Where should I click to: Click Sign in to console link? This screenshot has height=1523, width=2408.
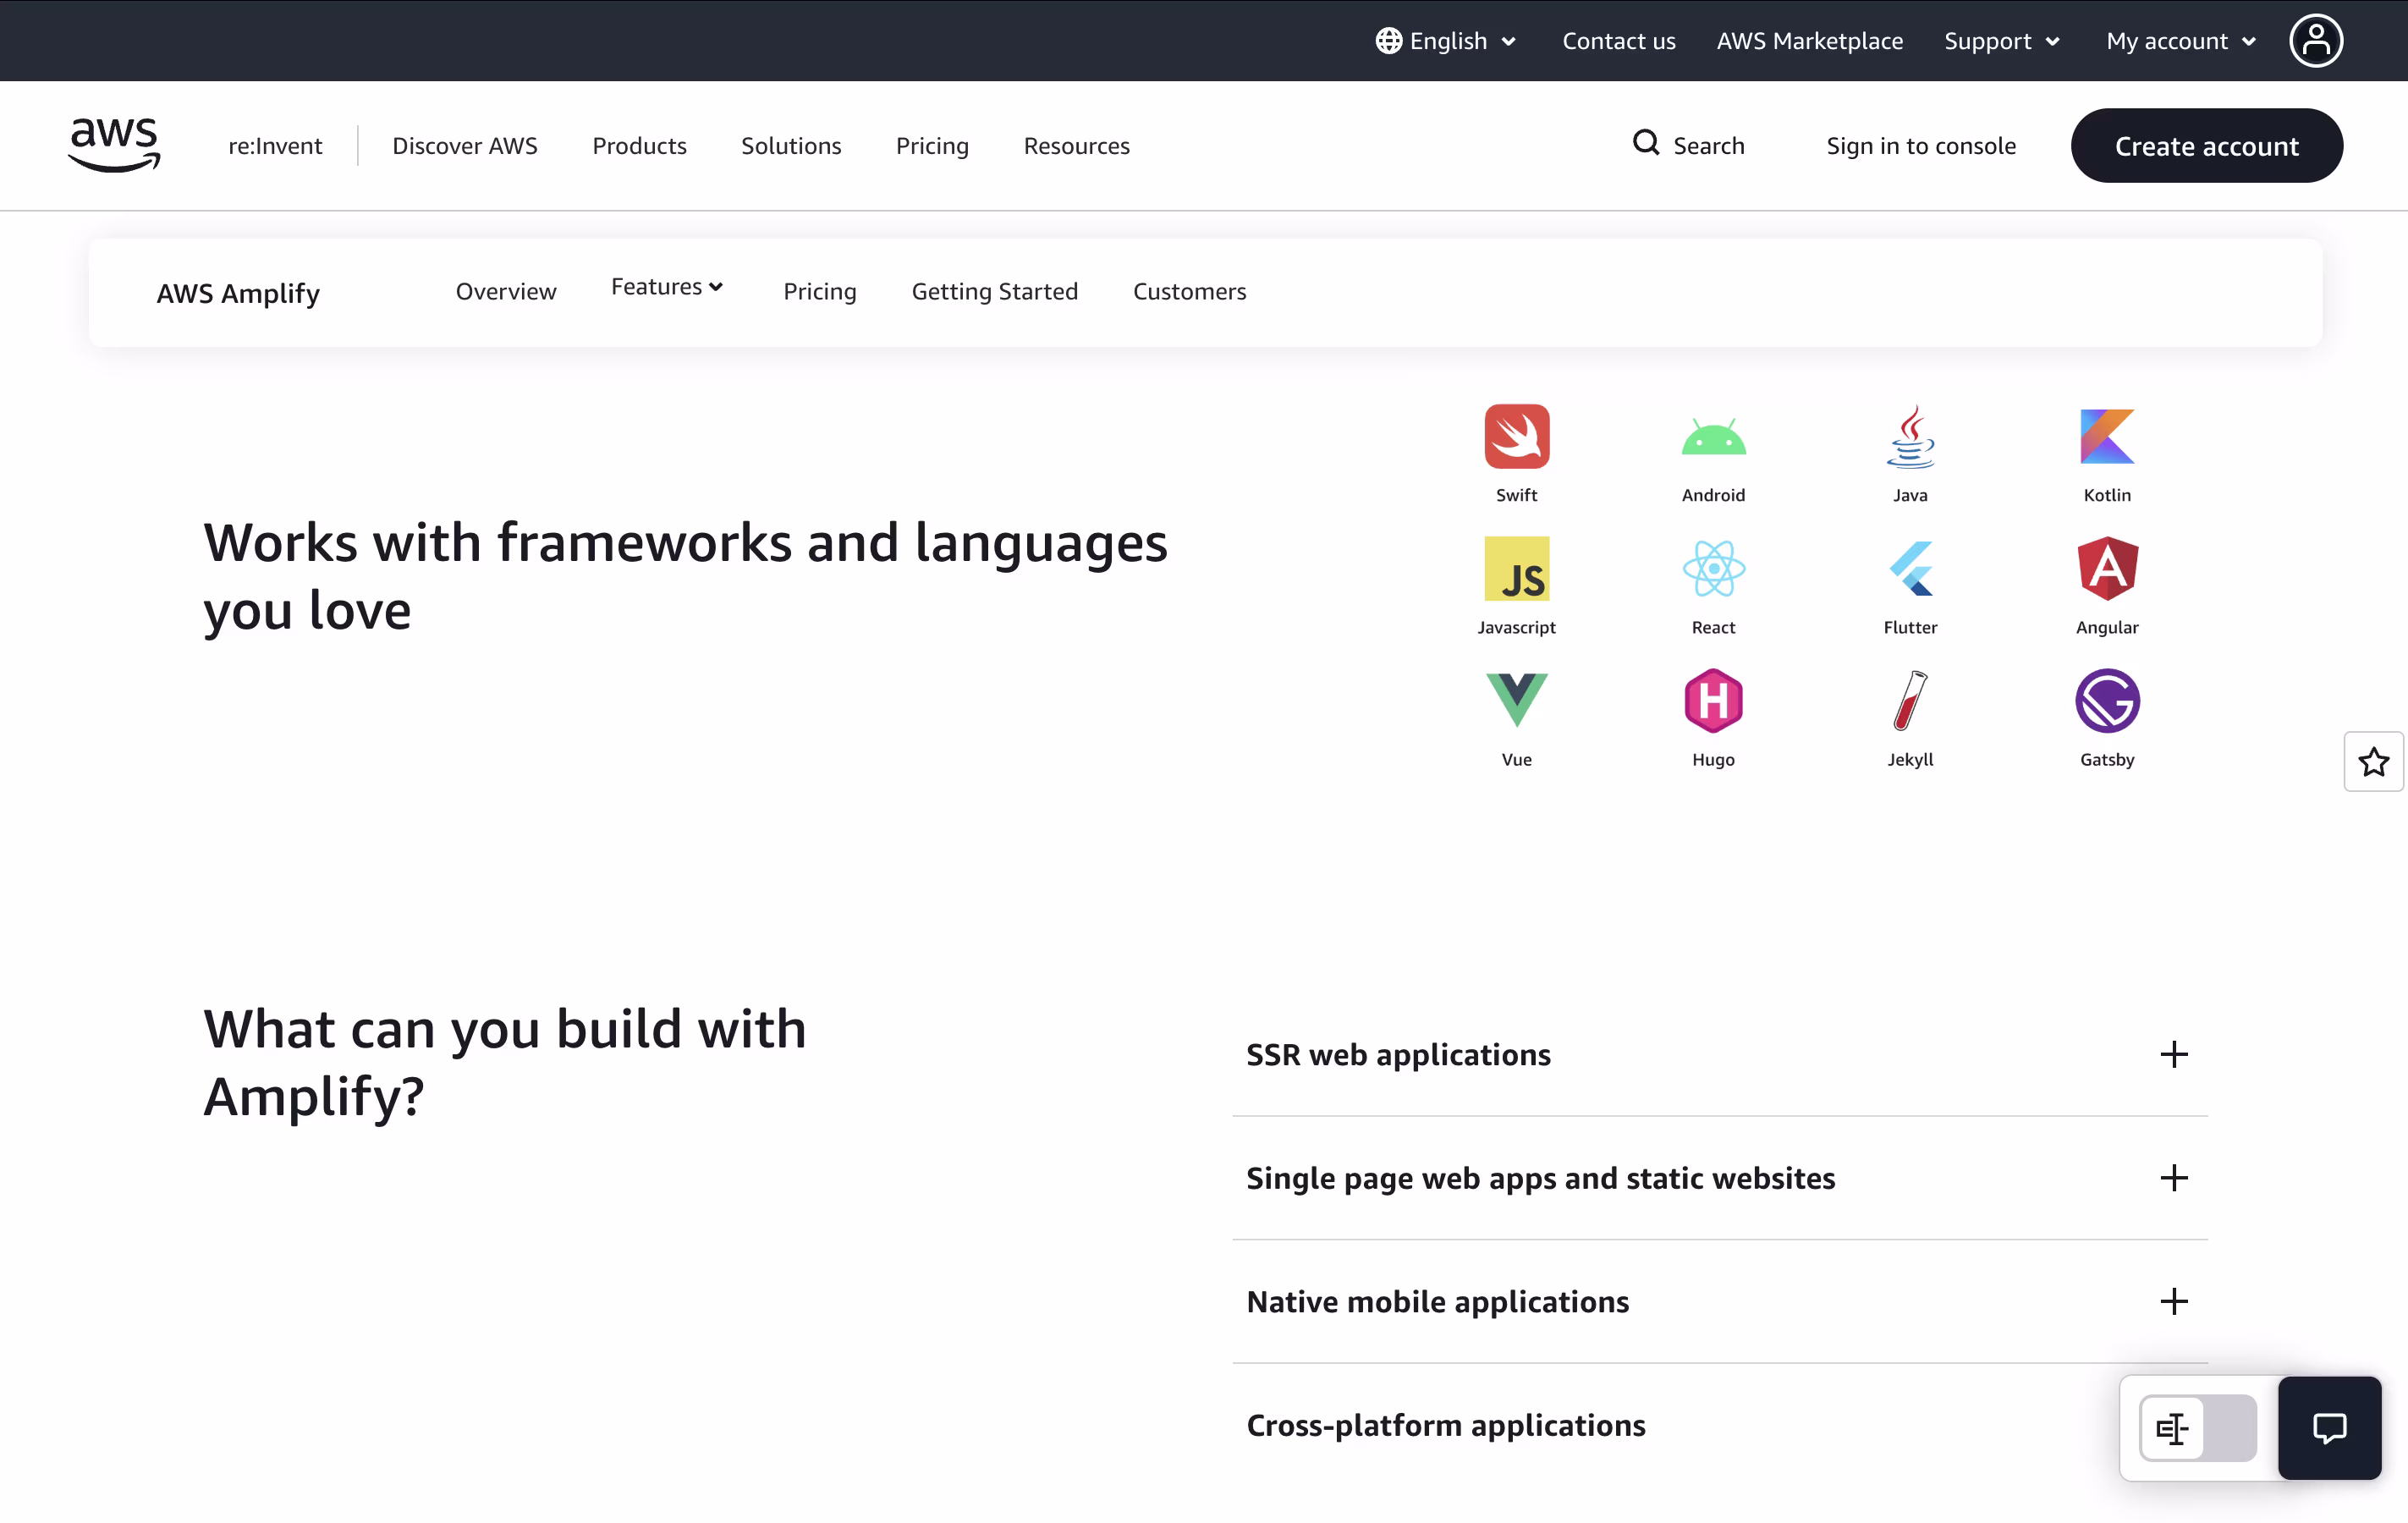[1920, 146]
